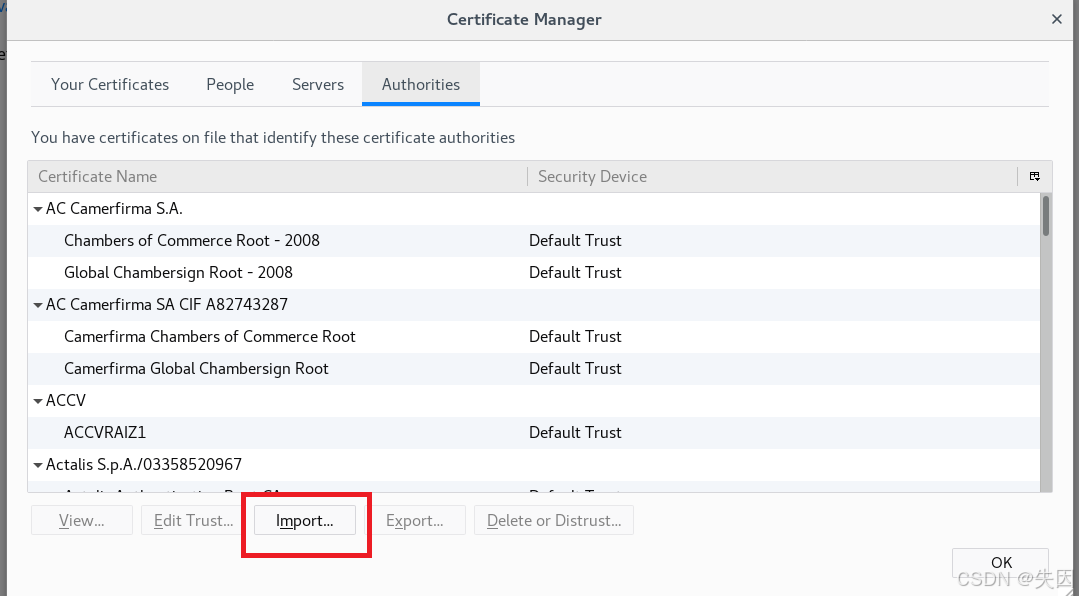The height and width of the screenshot is (596, 1079).
Task: Switch to the Your Certificates tab
Action: click(110, 84)
